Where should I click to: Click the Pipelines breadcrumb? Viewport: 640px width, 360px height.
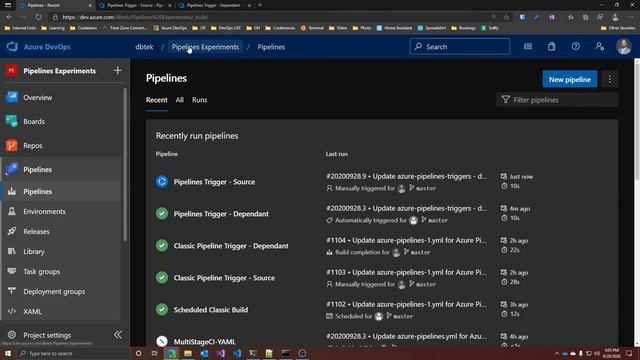[x=271, y=47]
